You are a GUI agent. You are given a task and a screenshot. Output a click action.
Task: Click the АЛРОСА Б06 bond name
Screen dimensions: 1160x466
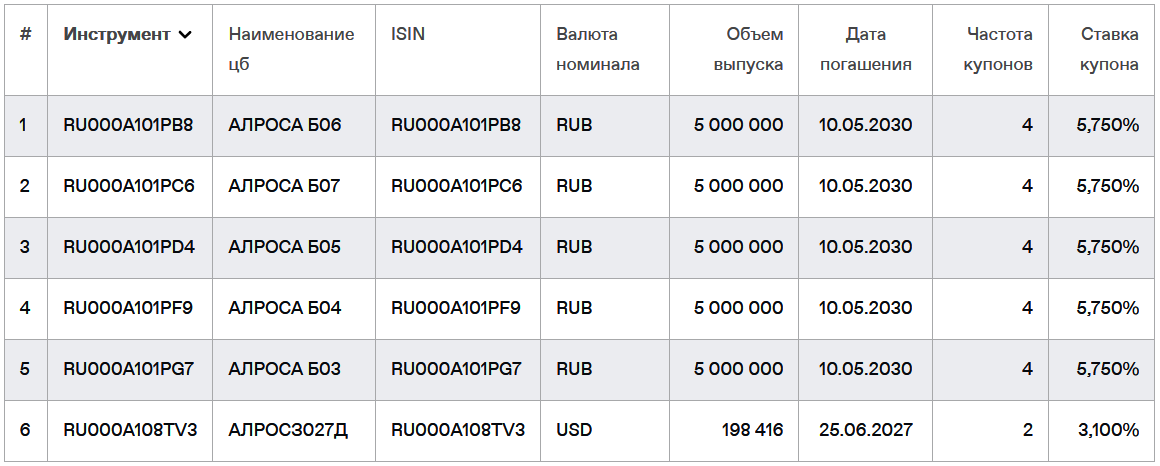point(285,125)
